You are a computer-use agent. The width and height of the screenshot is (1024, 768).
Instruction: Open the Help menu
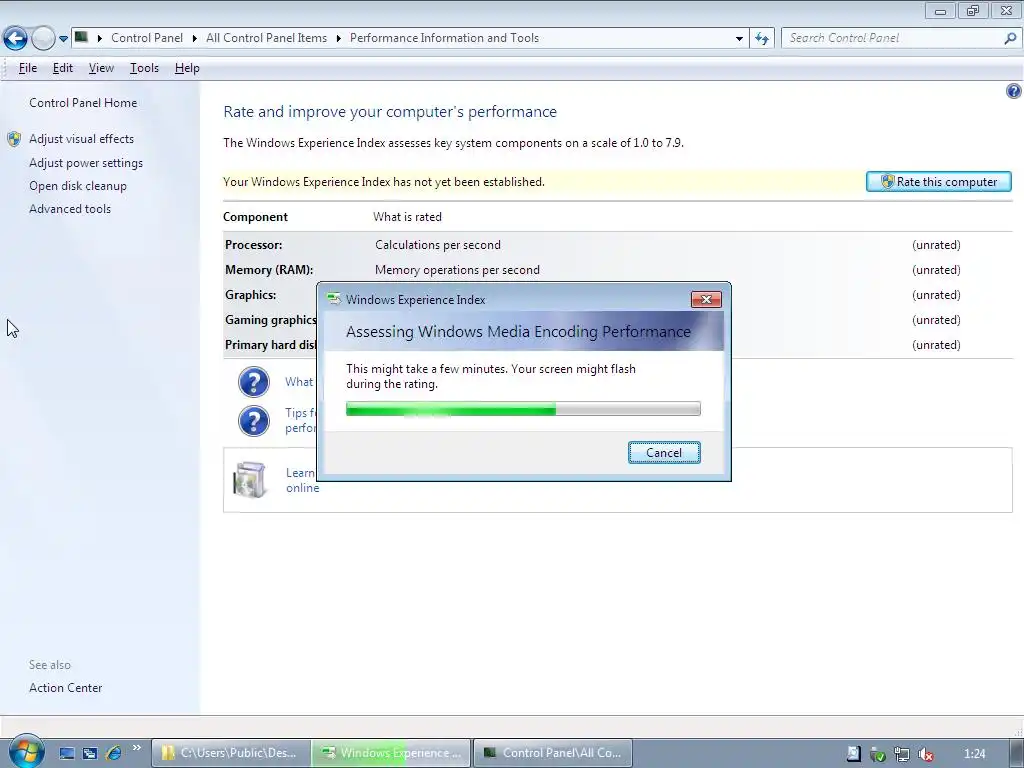point(187,68)
